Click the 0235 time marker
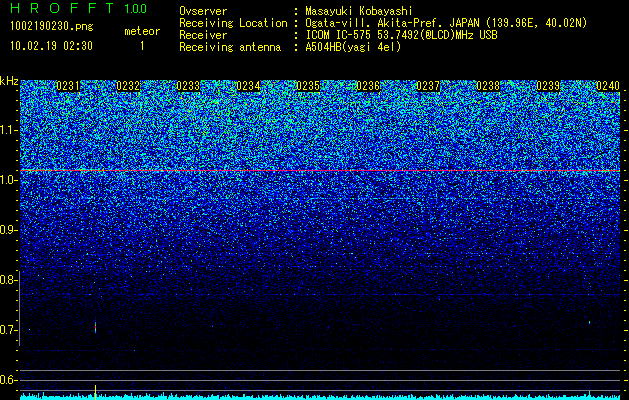The height and width of the screenshot is (400, 629). coord(308,86)
